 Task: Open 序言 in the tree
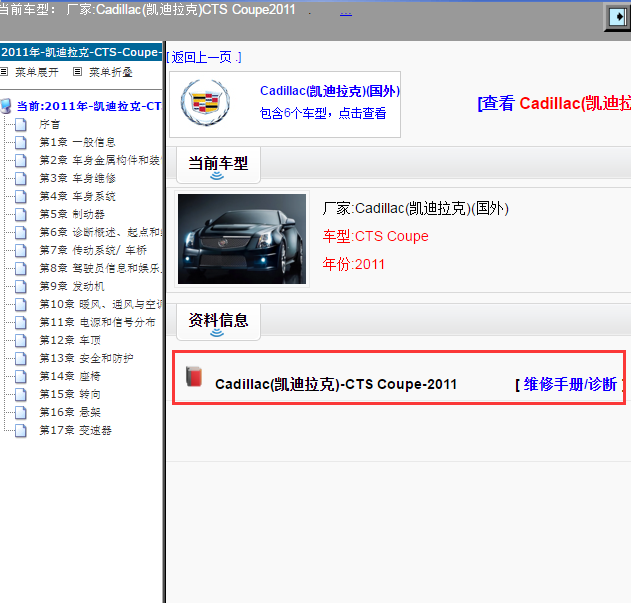tap(49, 124)
